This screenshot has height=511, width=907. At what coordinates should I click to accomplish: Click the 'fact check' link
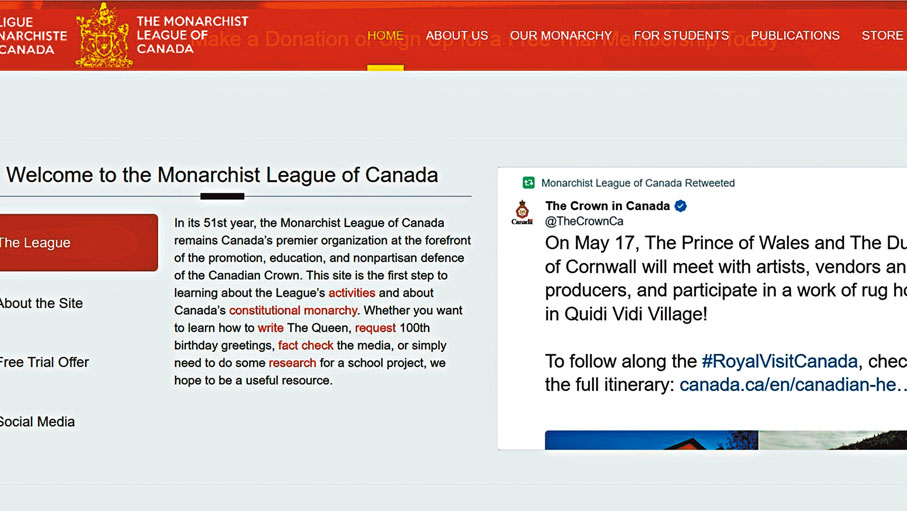tap(306, 345)
